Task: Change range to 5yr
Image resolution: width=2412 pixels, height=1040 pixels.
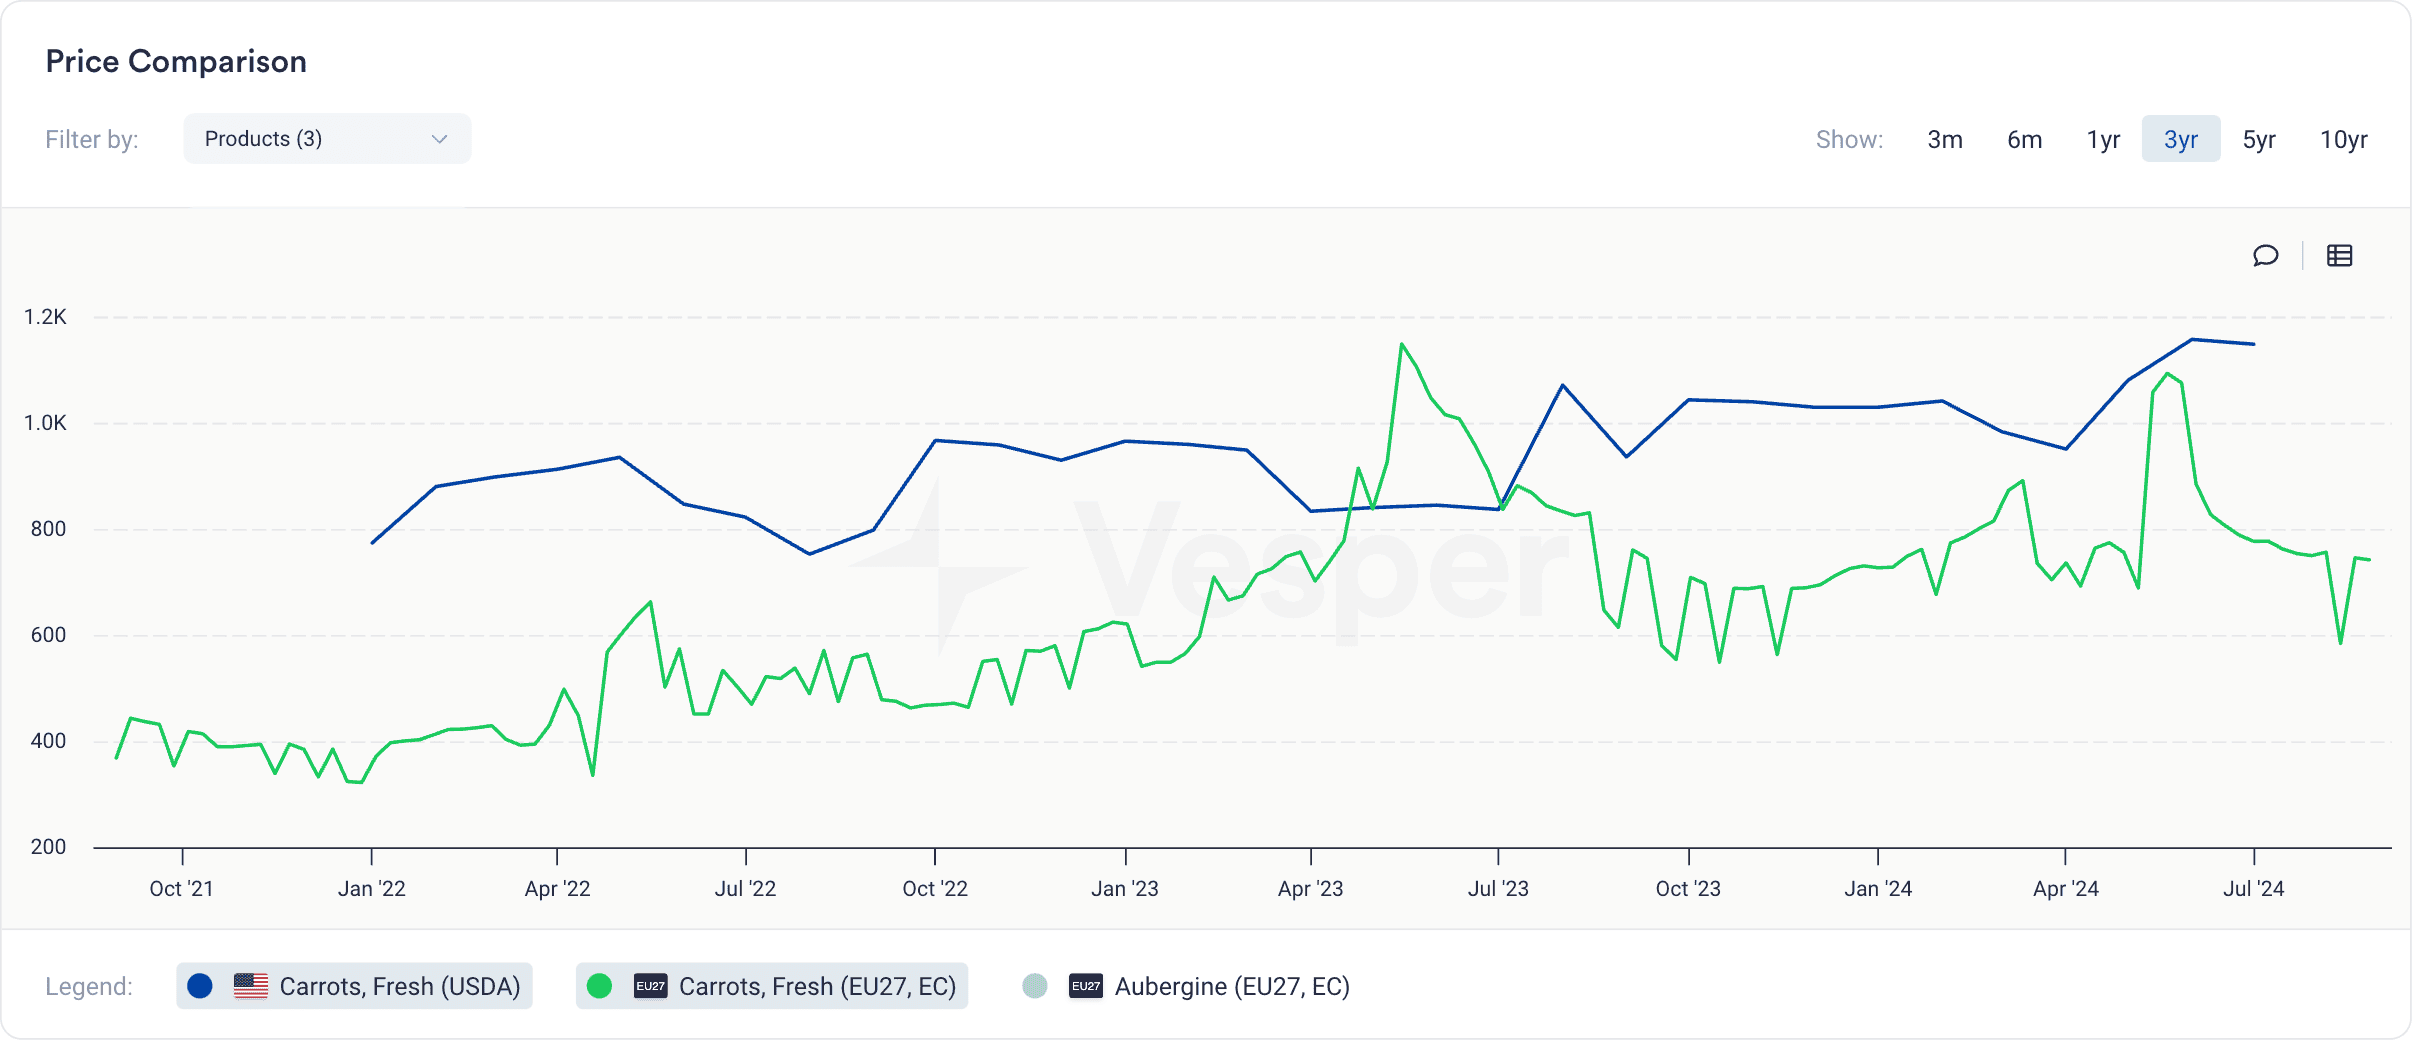Action: (2259, 139)
